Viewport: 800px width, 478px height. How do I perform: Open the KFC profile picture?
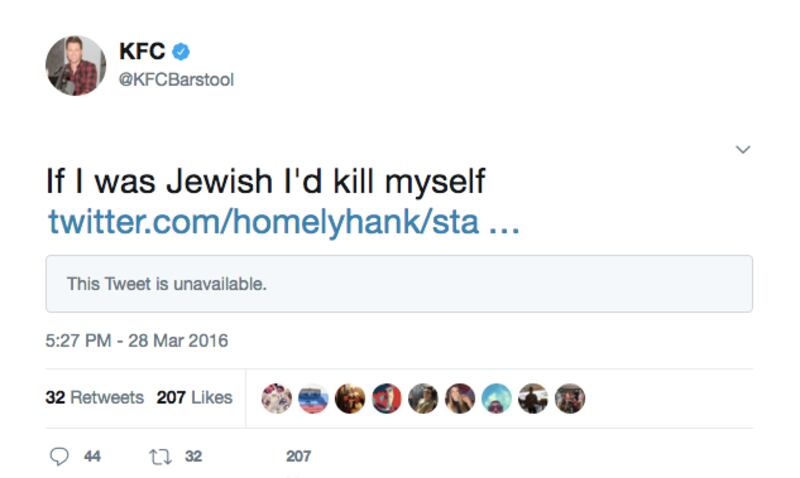click(x=75, y=66)
